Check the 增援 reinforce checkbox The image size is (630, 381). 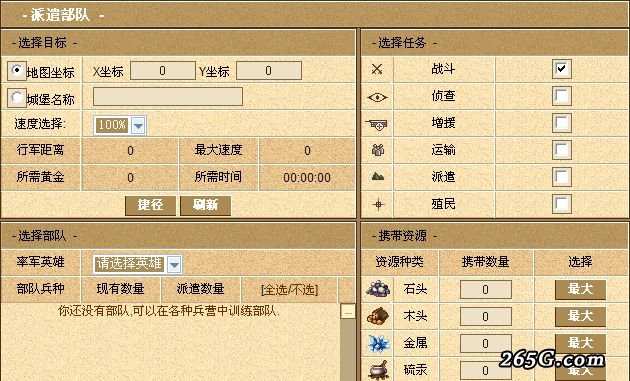pos(561,123)
